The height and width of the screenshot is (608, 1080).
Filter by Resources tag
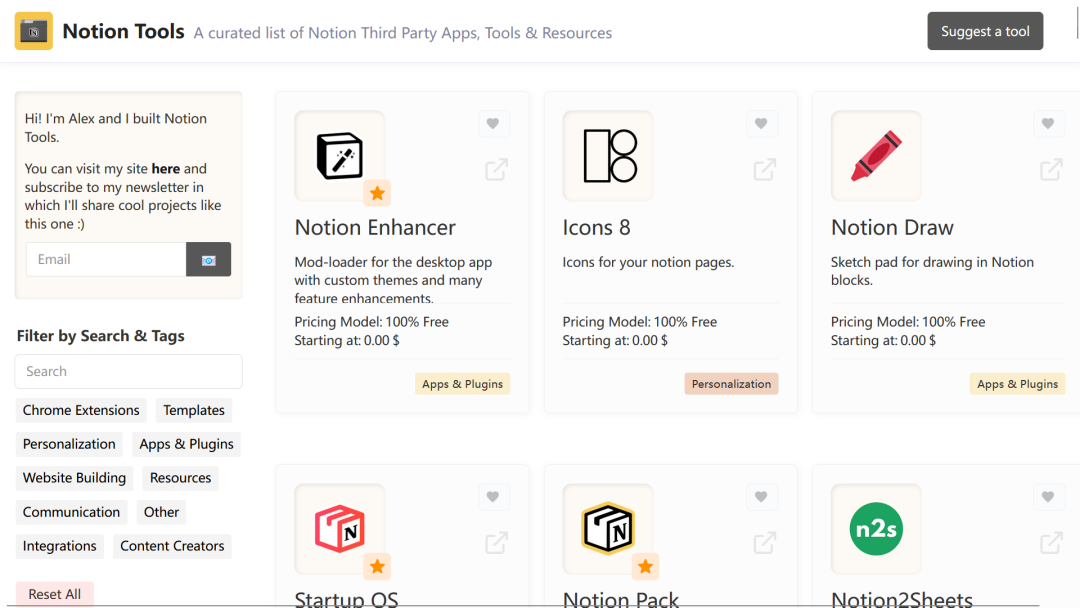[x=180, y=478]
